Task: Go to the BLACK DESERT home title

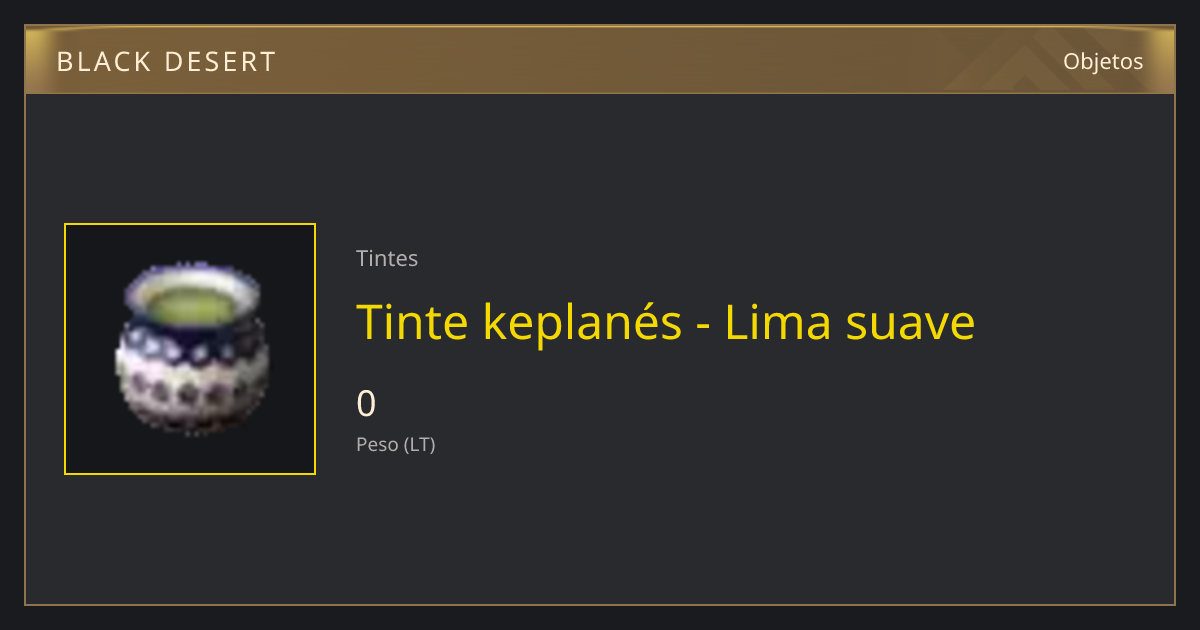Action: pos(166,62)
